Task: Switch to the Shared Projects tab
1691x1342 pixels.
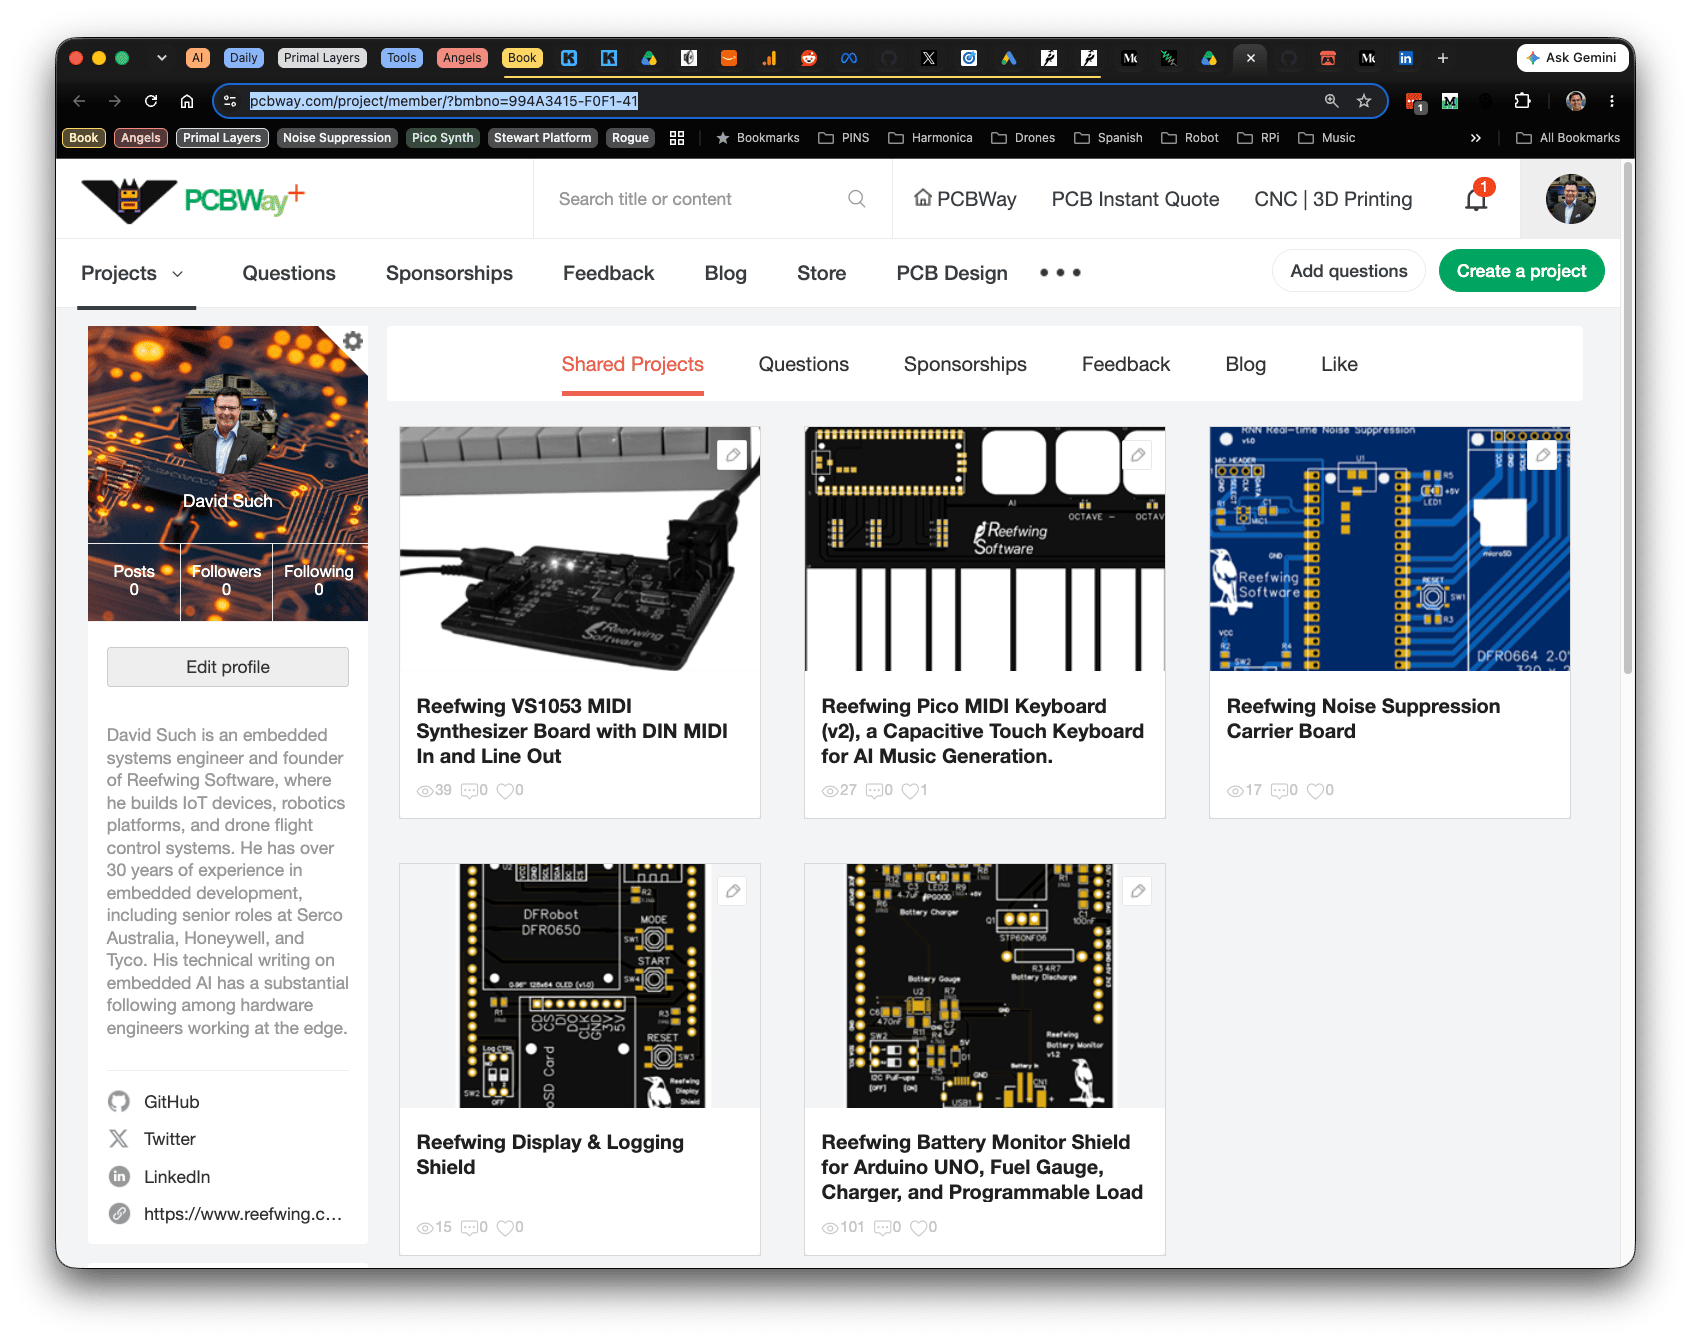Action: click(633, 365)
